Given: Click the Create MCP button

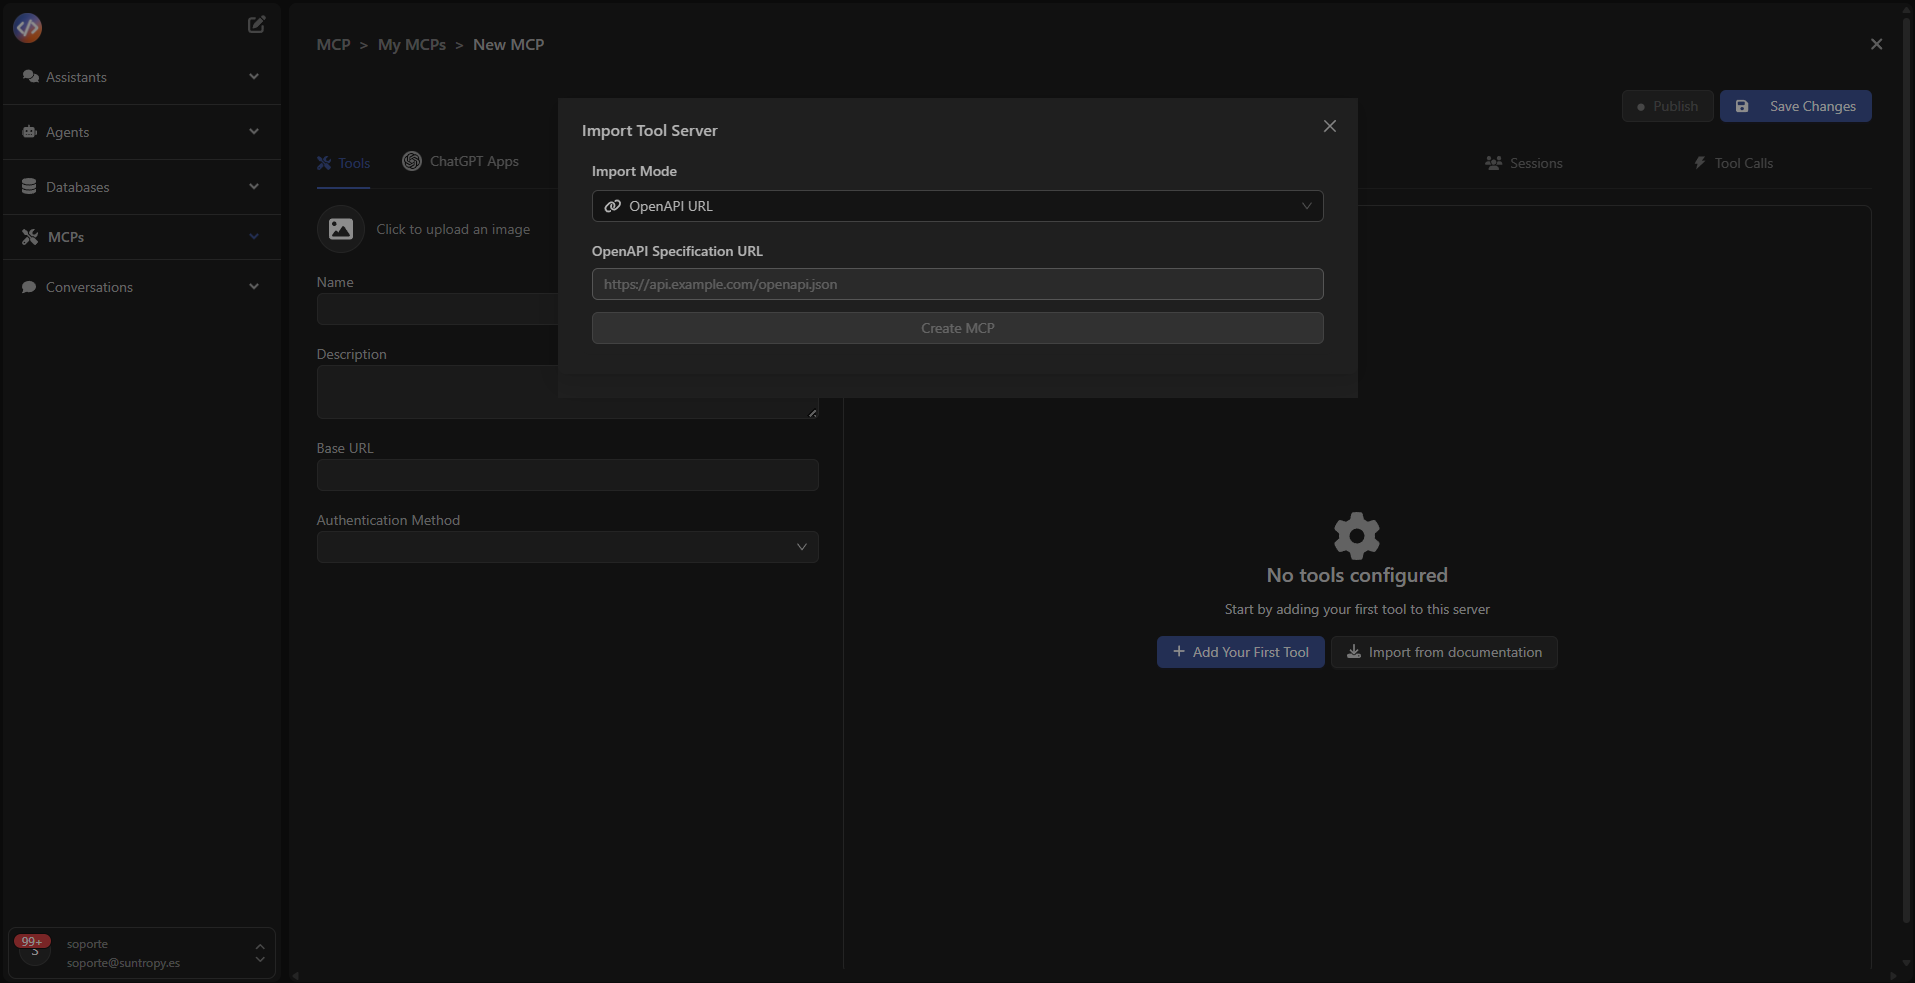Looking at the screenshot, I should click(957, 327).
